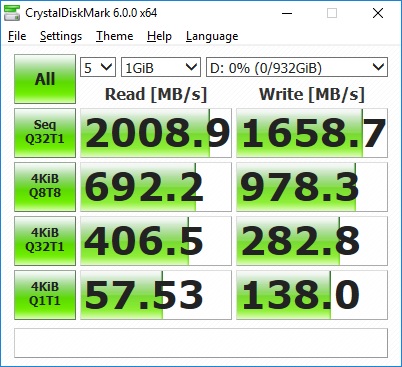
Task: Click the CrystalDiskMark app icon in title bar
Action: coord(12,13)
